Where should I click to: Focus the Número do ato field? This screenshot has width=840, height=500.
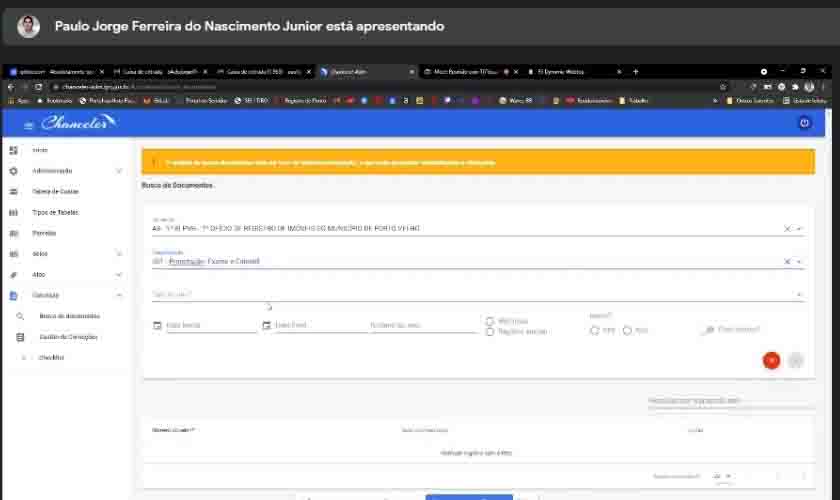[423, 325]
